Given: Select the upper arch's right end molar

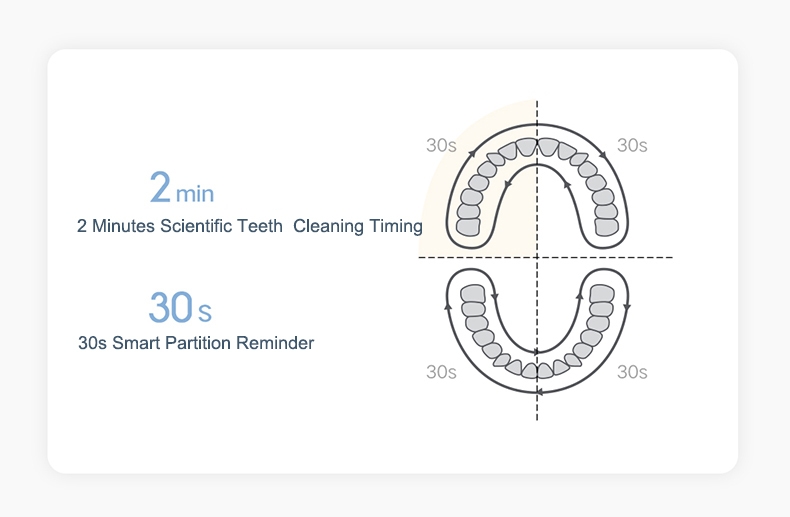Looking at the screenshot, I should (x=606, y=227).
